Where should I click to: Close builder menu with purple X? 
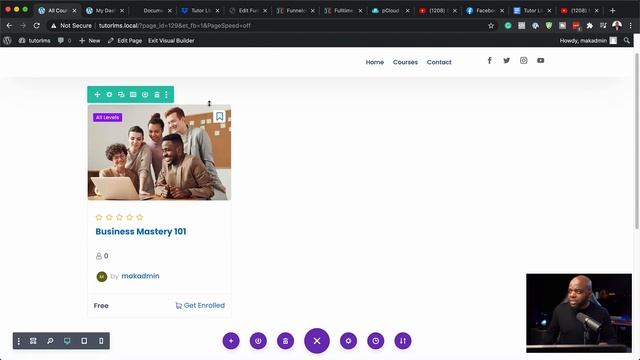coord(317,340)
